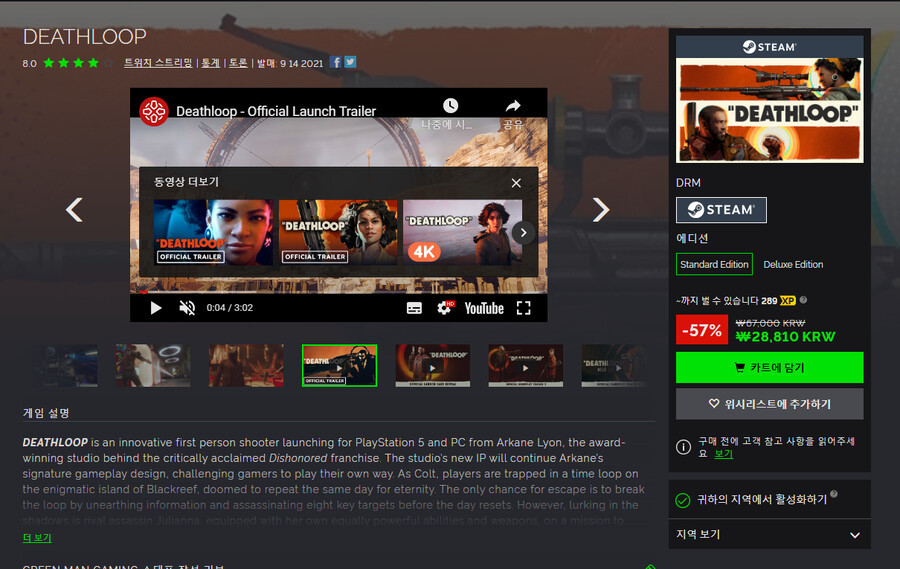Open the video quality settings gear

point(445,308)
